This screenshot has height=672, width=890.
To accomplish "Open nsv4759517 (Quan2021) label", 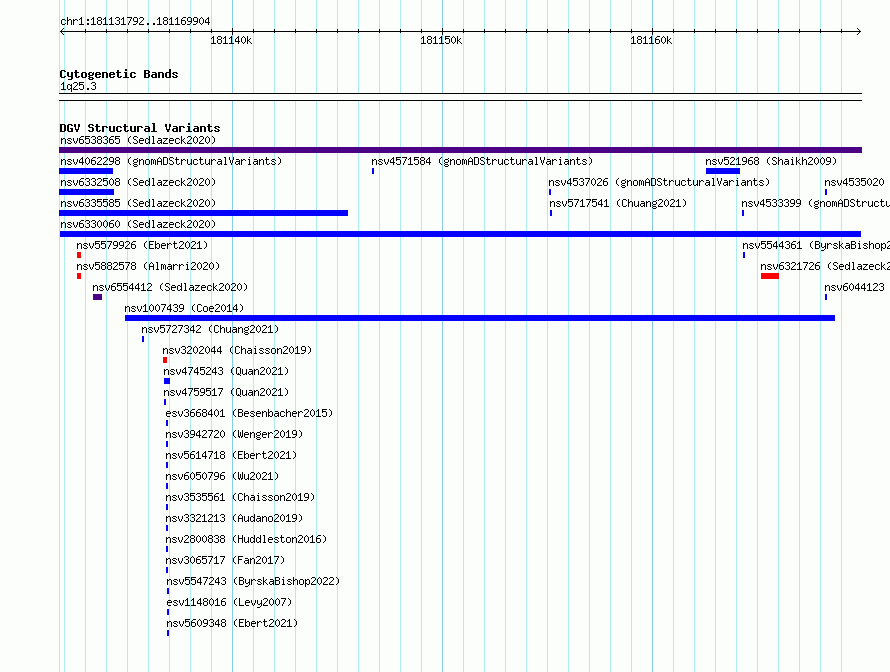I will click(x=226, y=392).
